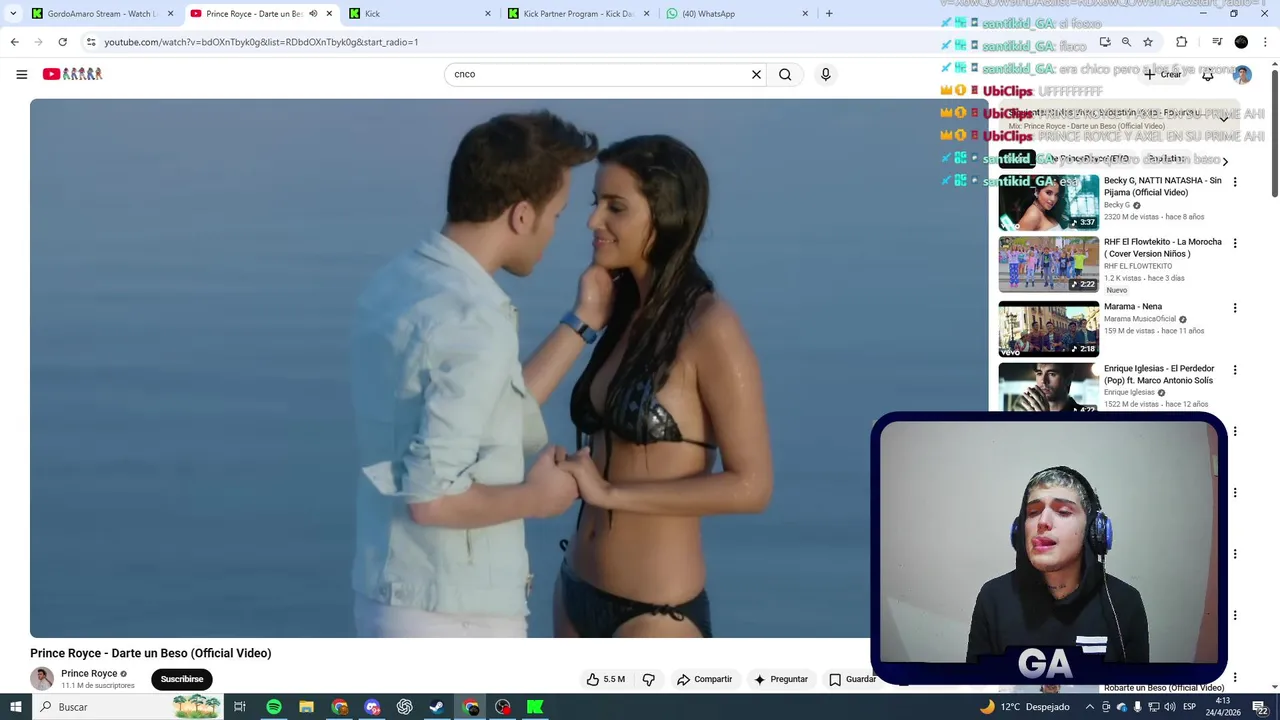This screenshot has height=720, width=1280.
Task: Show hidden system tray icons chevron
Action: [x=1090, y=707]
